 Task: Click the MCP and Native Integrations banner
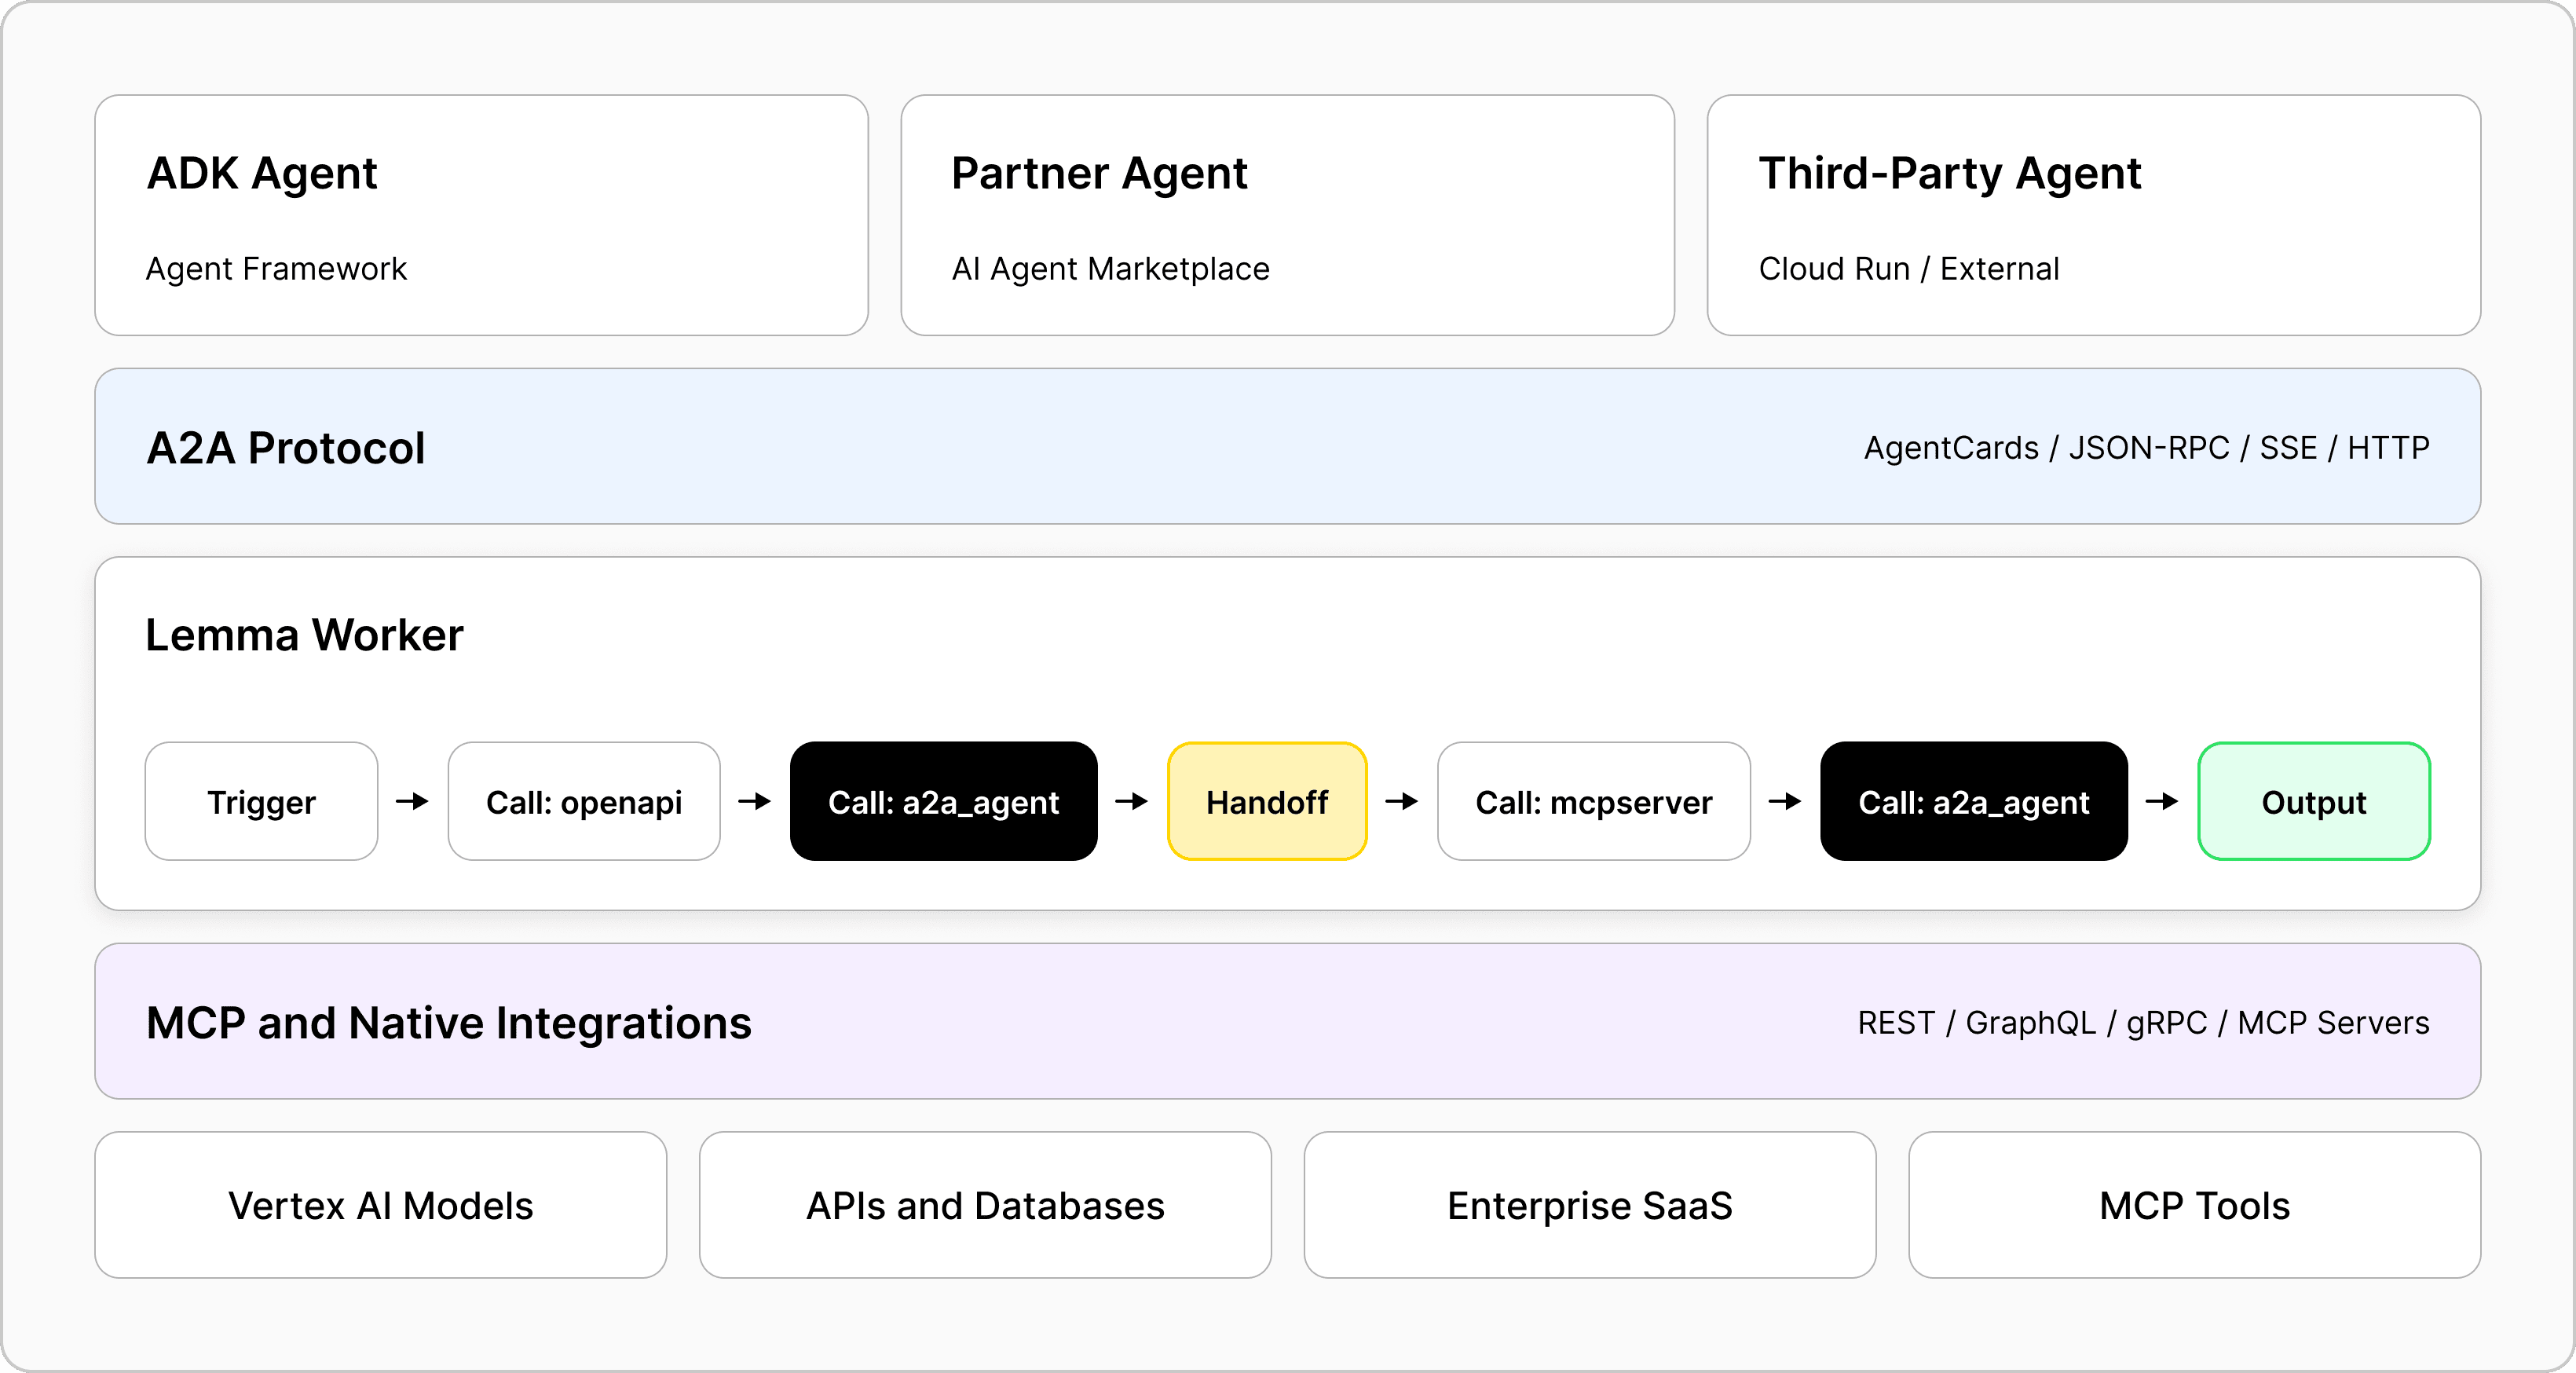1287,1022
